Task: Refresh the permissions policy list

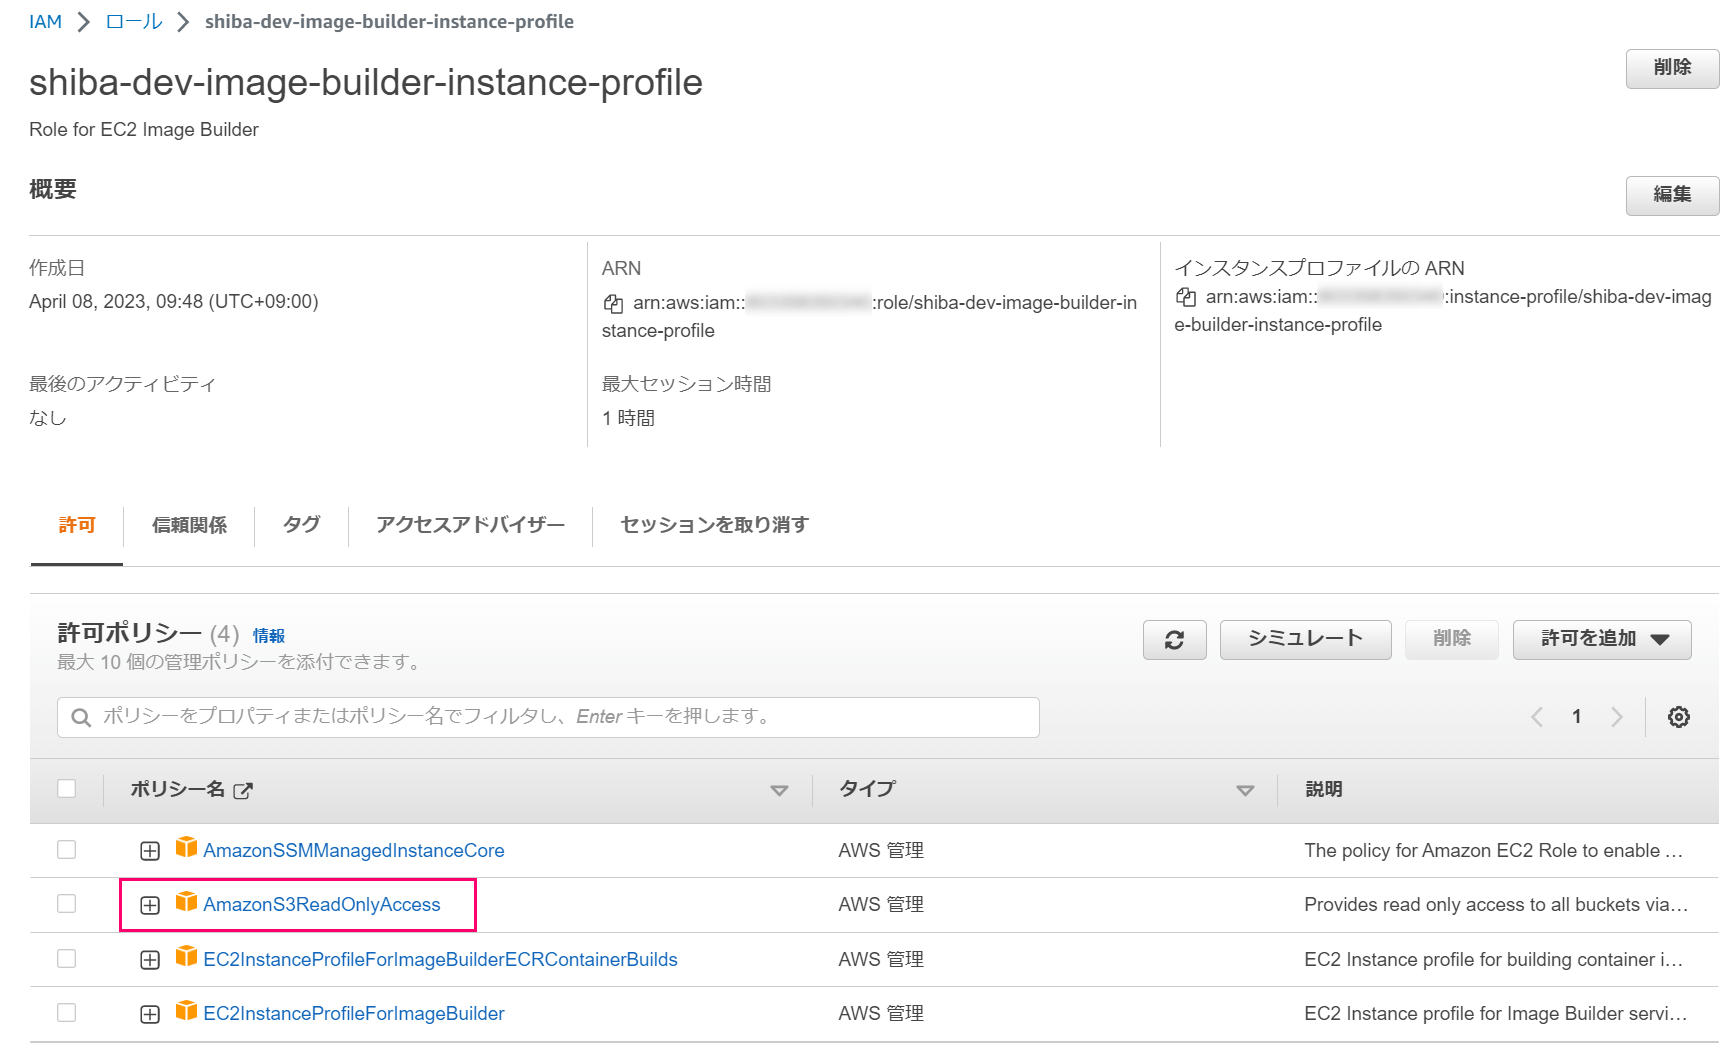Action: pyautogui.click(x=1175, y=640)
